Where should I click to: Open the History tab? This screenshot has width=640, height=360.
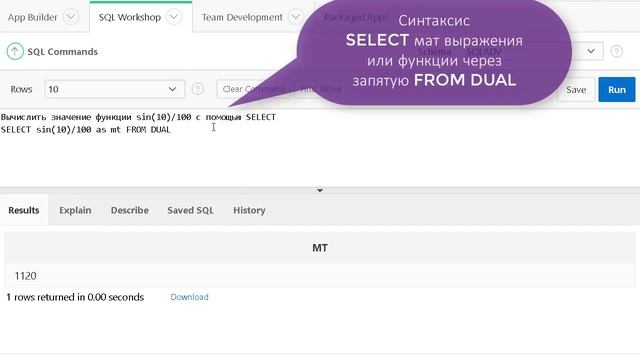click(249, 210)
